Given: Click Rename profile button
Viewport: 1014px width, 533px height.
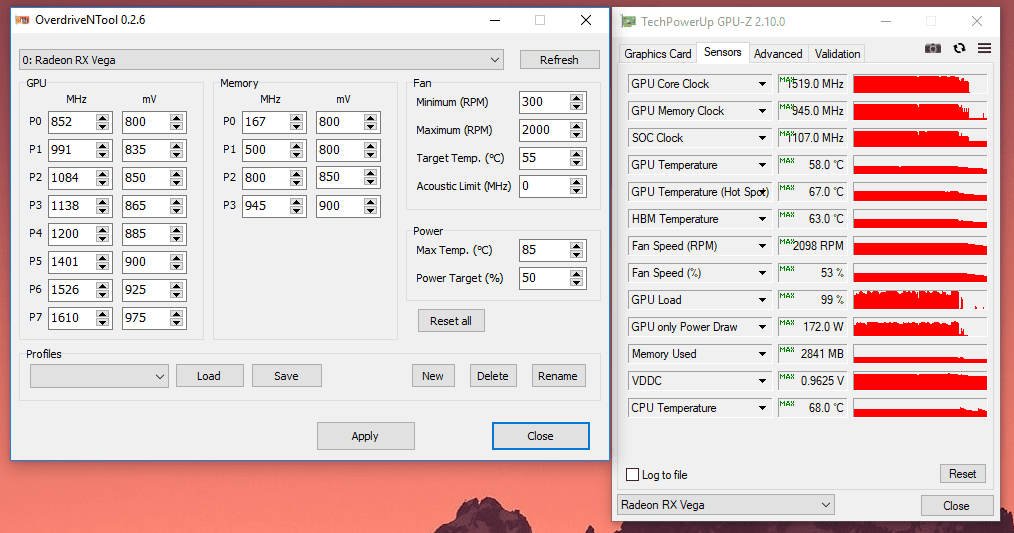Looking at the screenshot, I should tap(557, 376).
